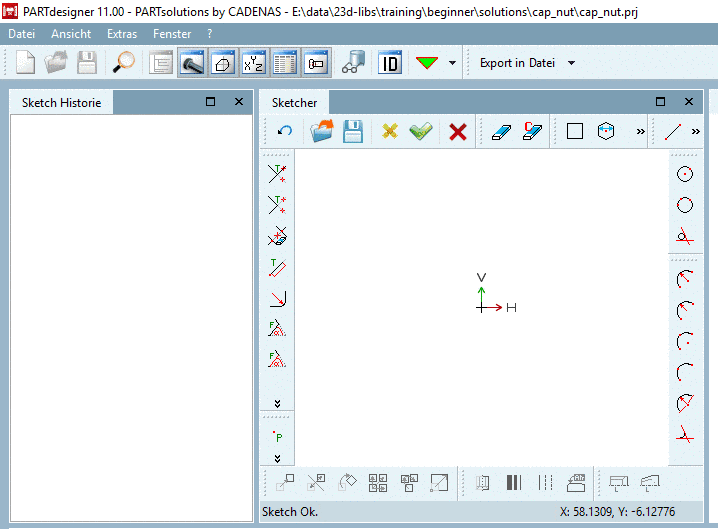Click the fillet corner tool icon

(277, 298)
